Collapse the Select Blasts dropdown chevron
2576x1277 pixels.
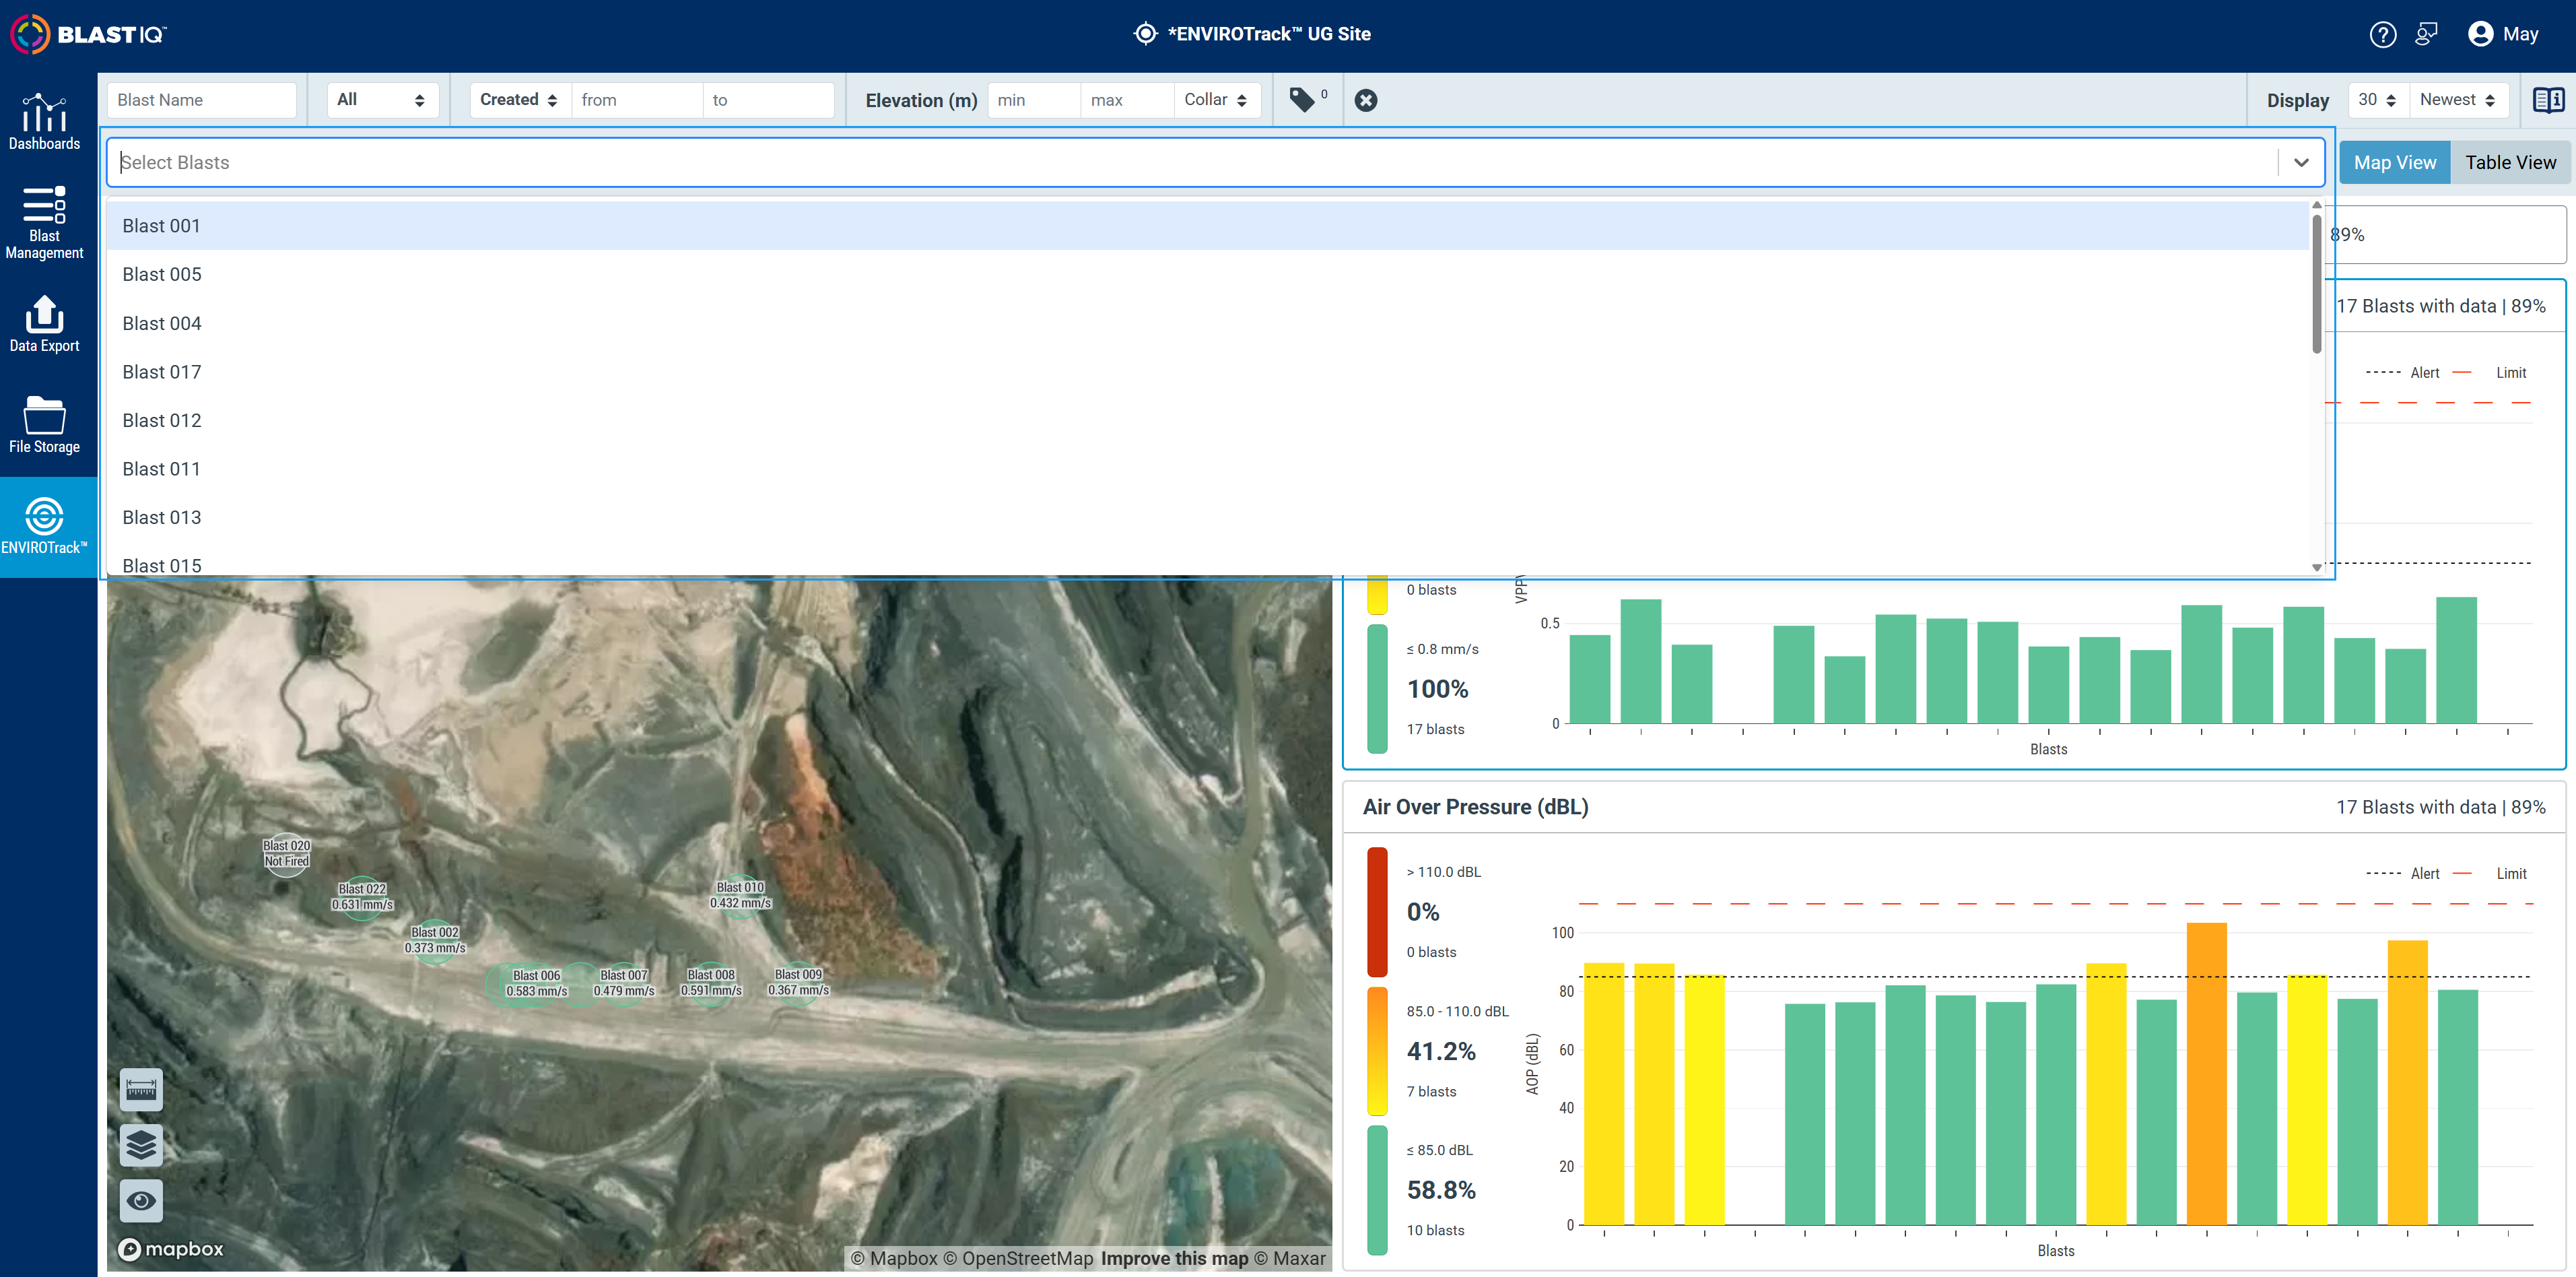(x=2301, y=162)
